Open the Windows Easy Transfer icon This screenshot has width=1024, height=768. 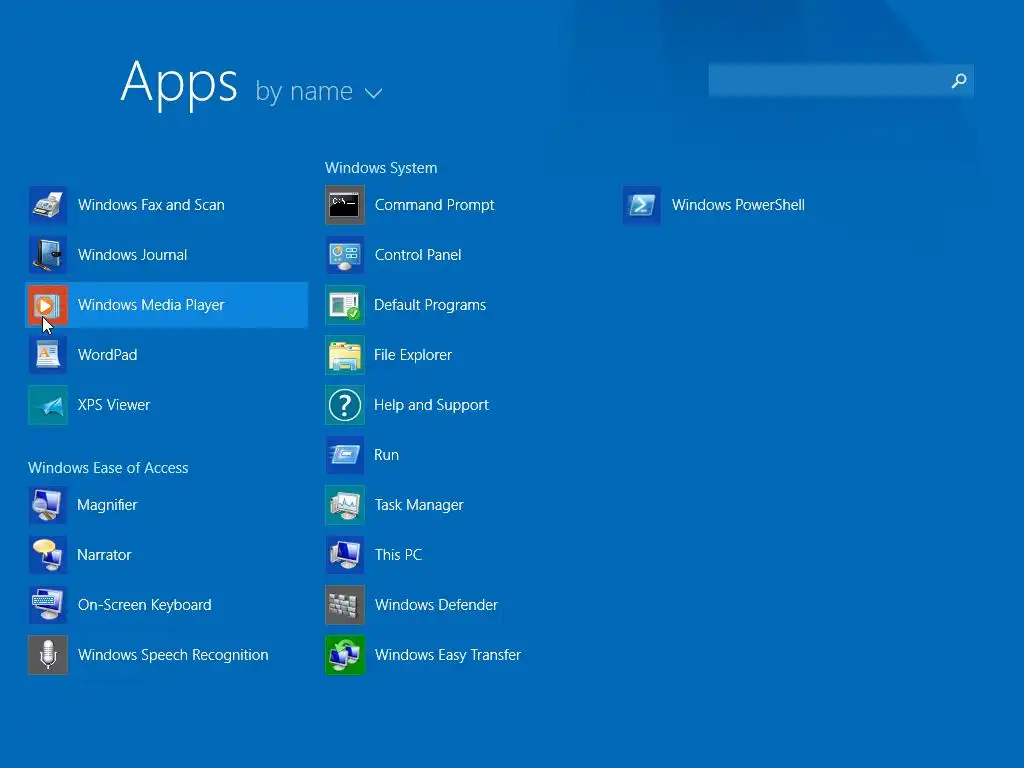(x=345, y=654)
